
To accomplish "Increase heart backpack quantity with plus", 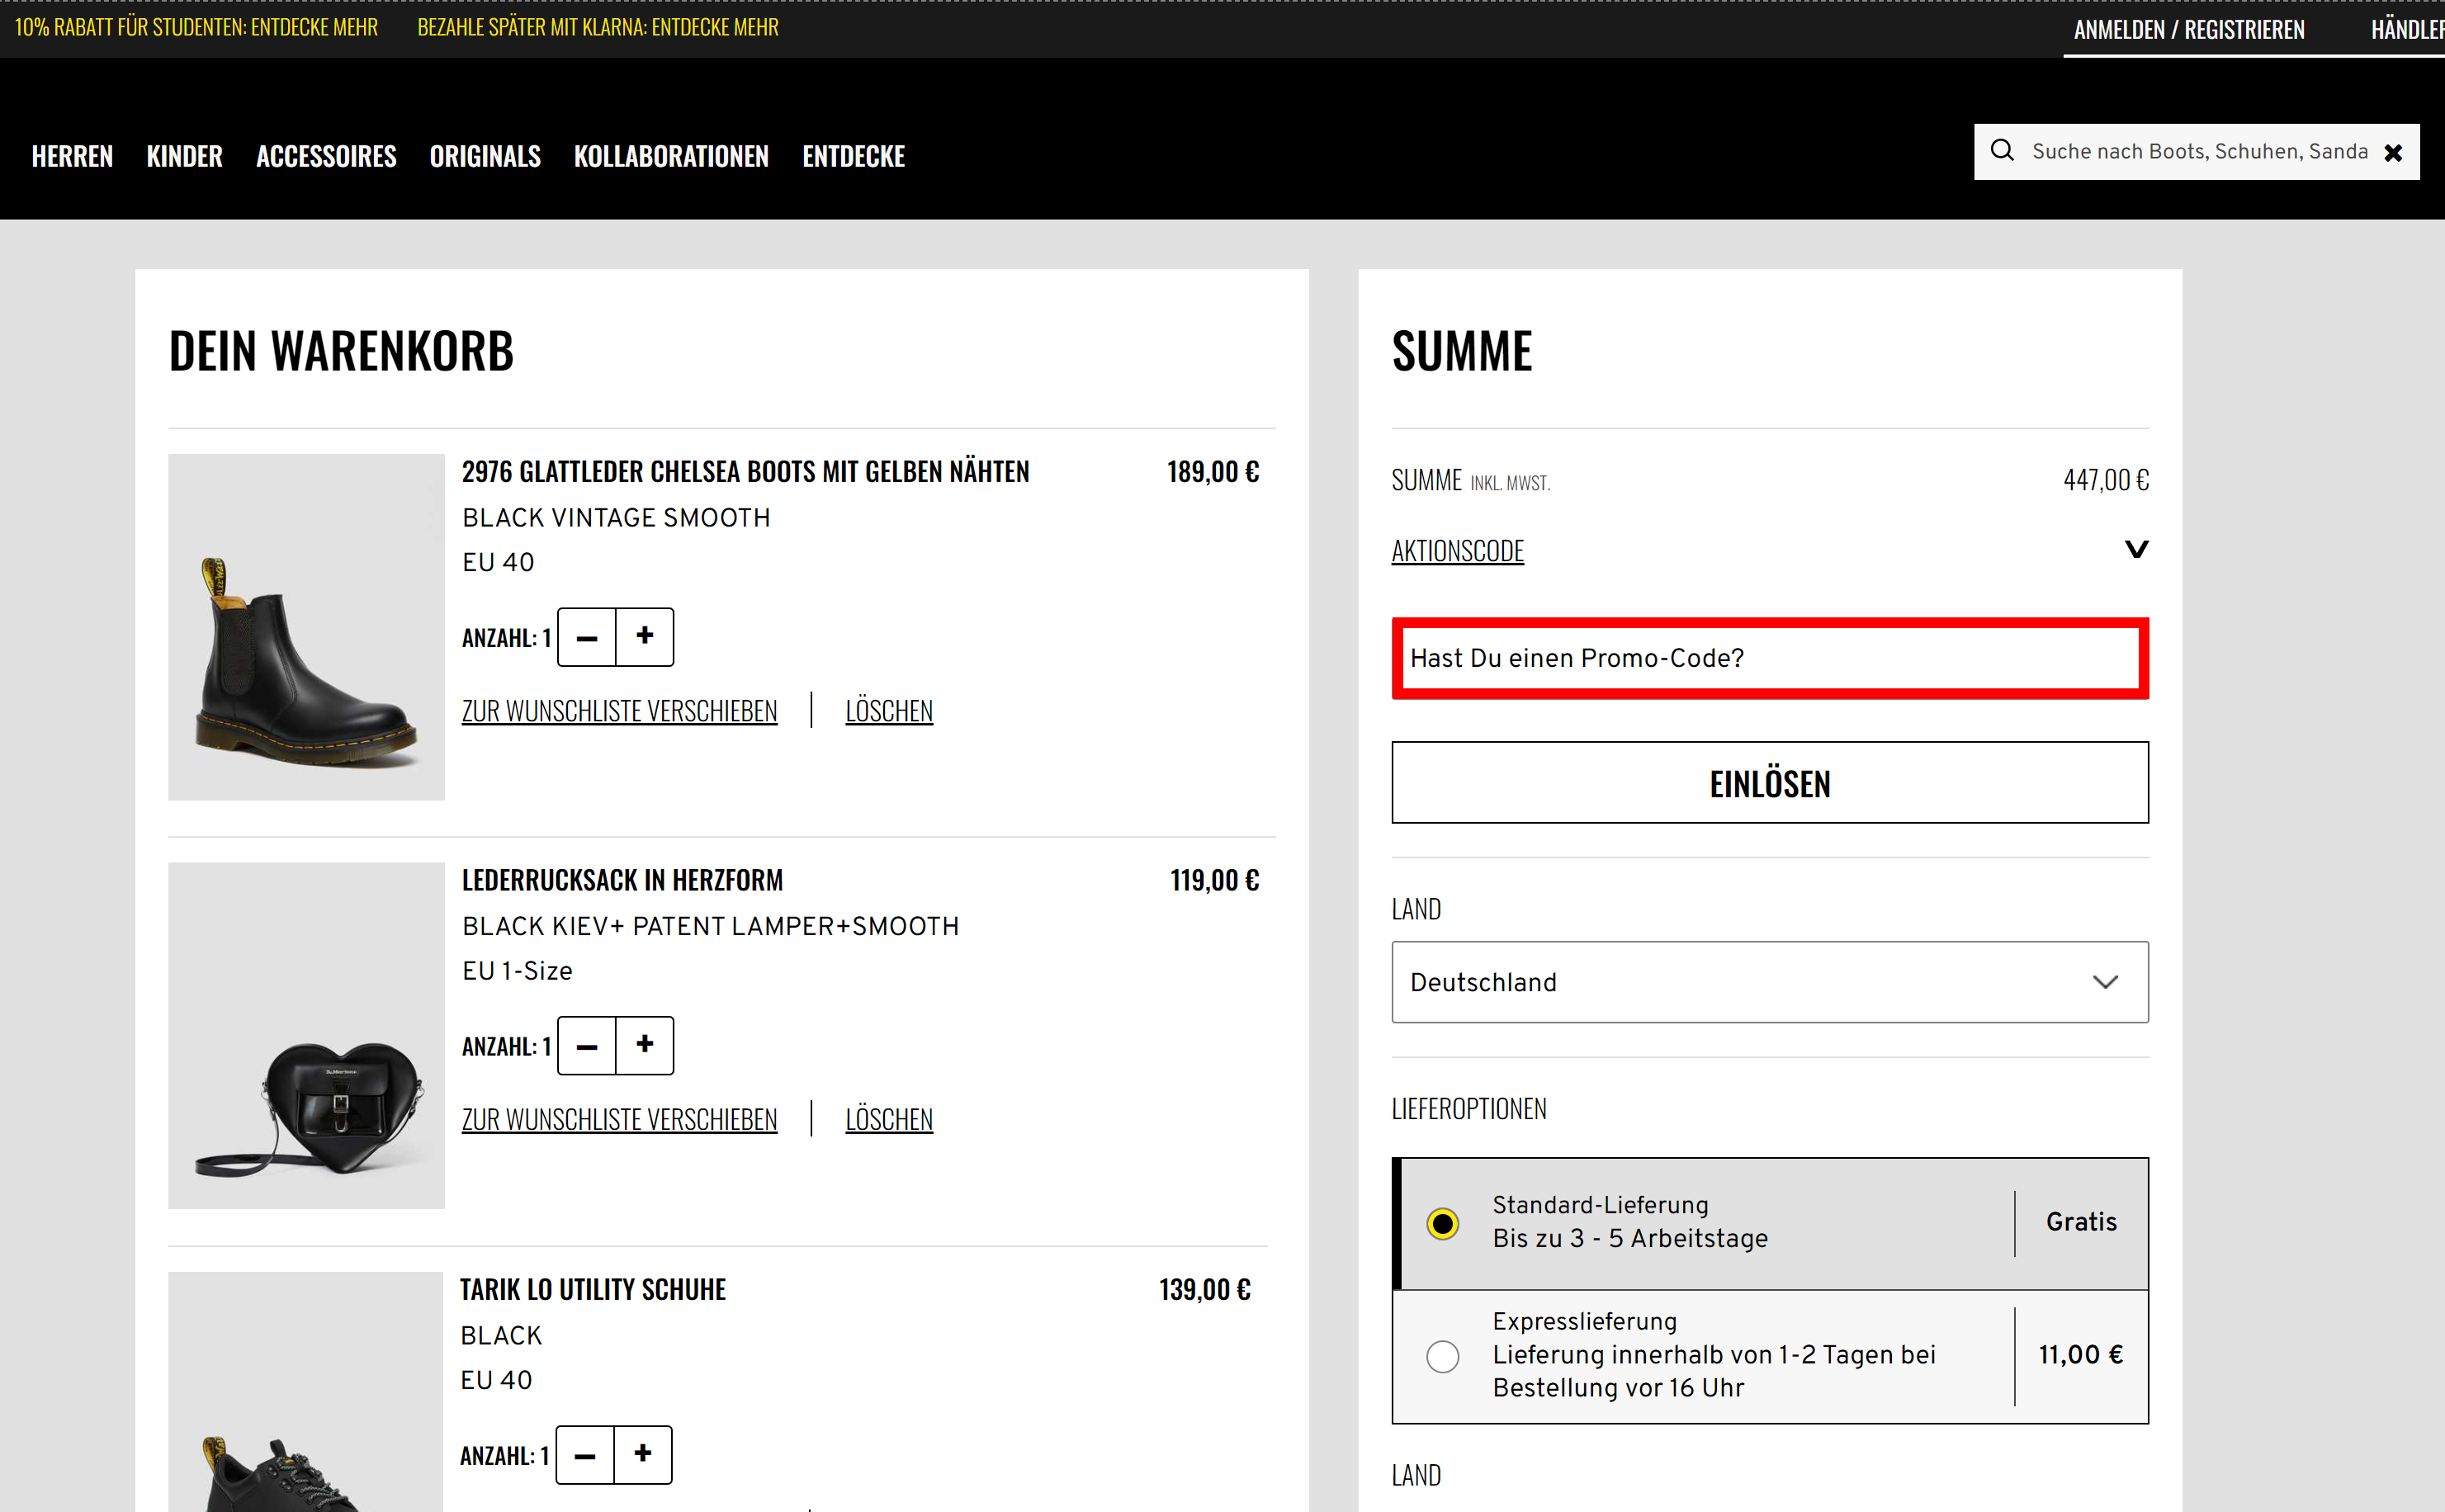I will [x=645, y=1045].
